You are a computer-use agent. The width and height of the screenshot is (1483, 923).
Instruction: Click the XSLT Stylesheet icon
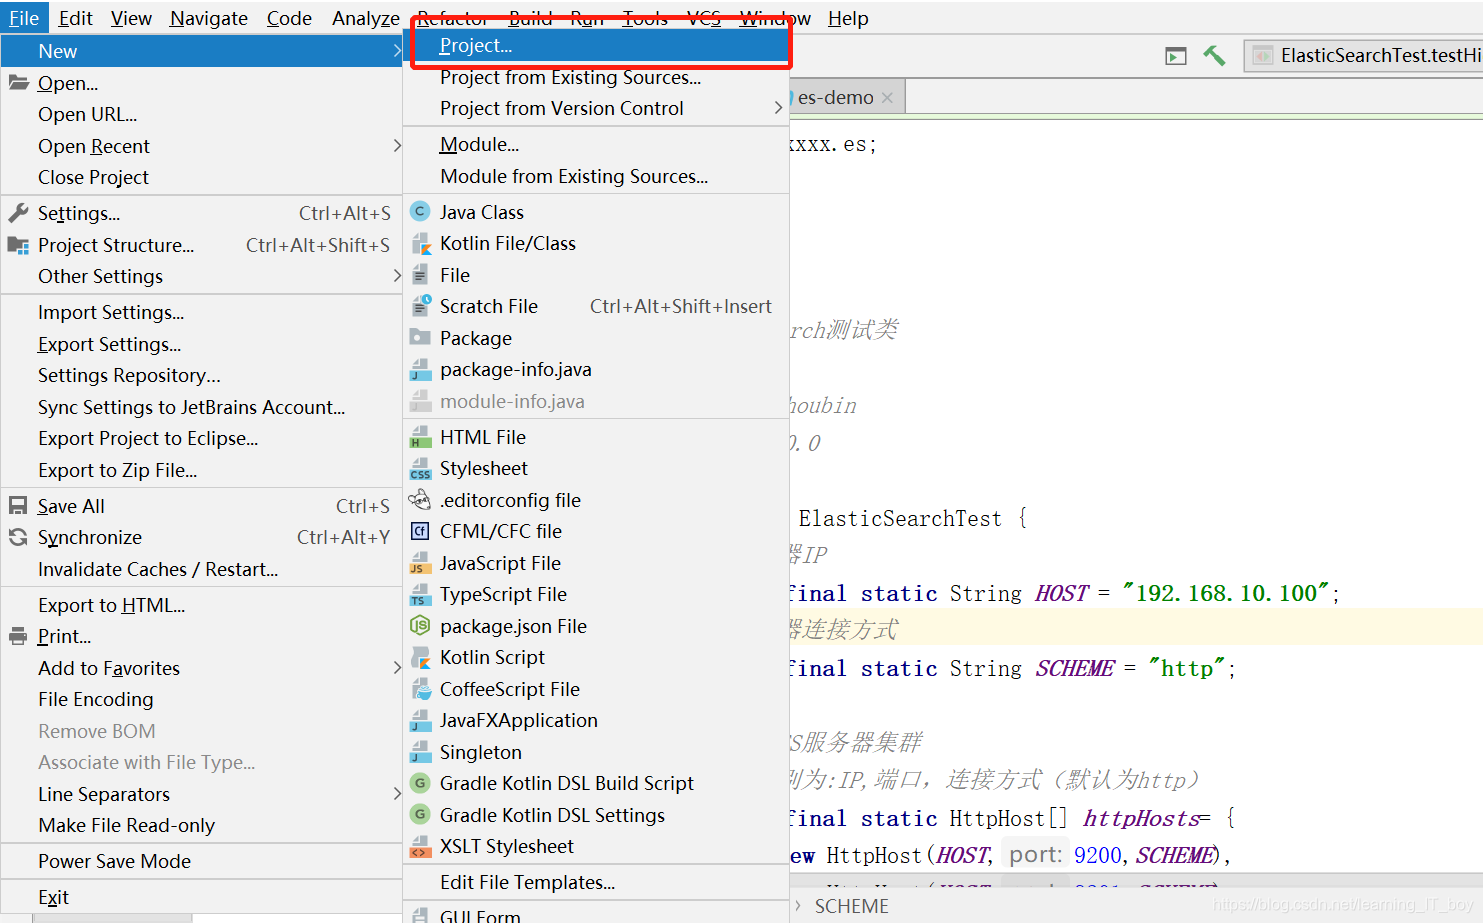pos(421,846)
